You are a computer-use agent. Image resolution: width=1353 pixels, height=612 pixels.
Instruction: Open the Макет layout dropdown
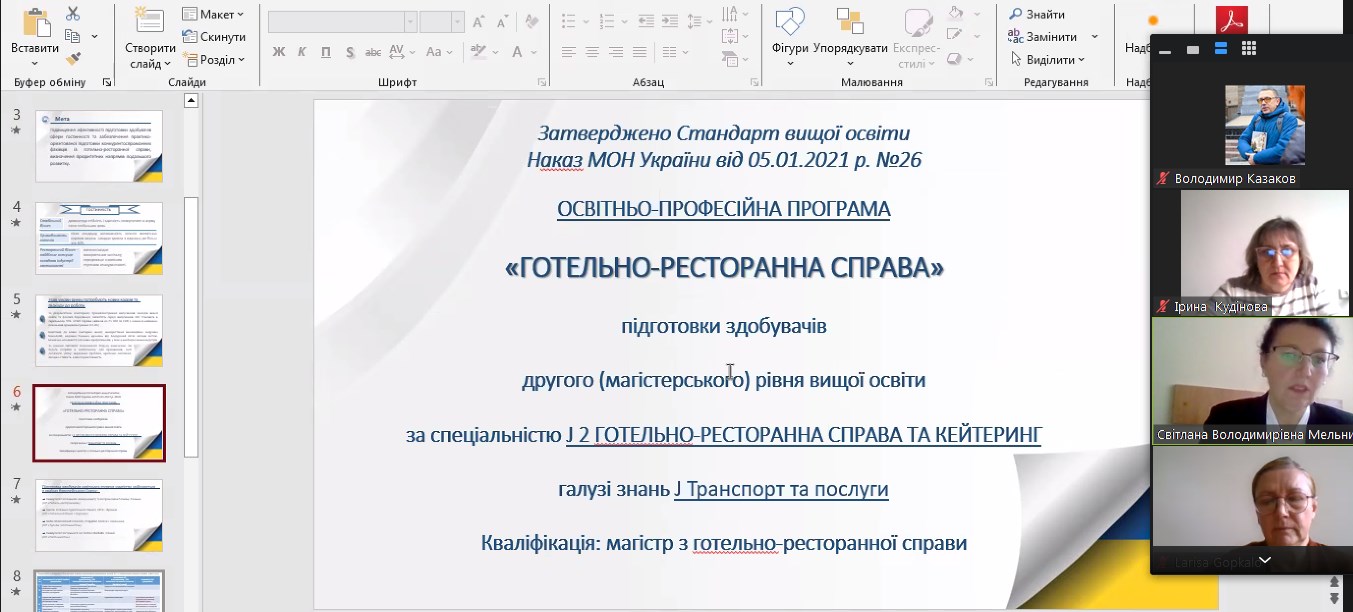click(x=215, y=14)
